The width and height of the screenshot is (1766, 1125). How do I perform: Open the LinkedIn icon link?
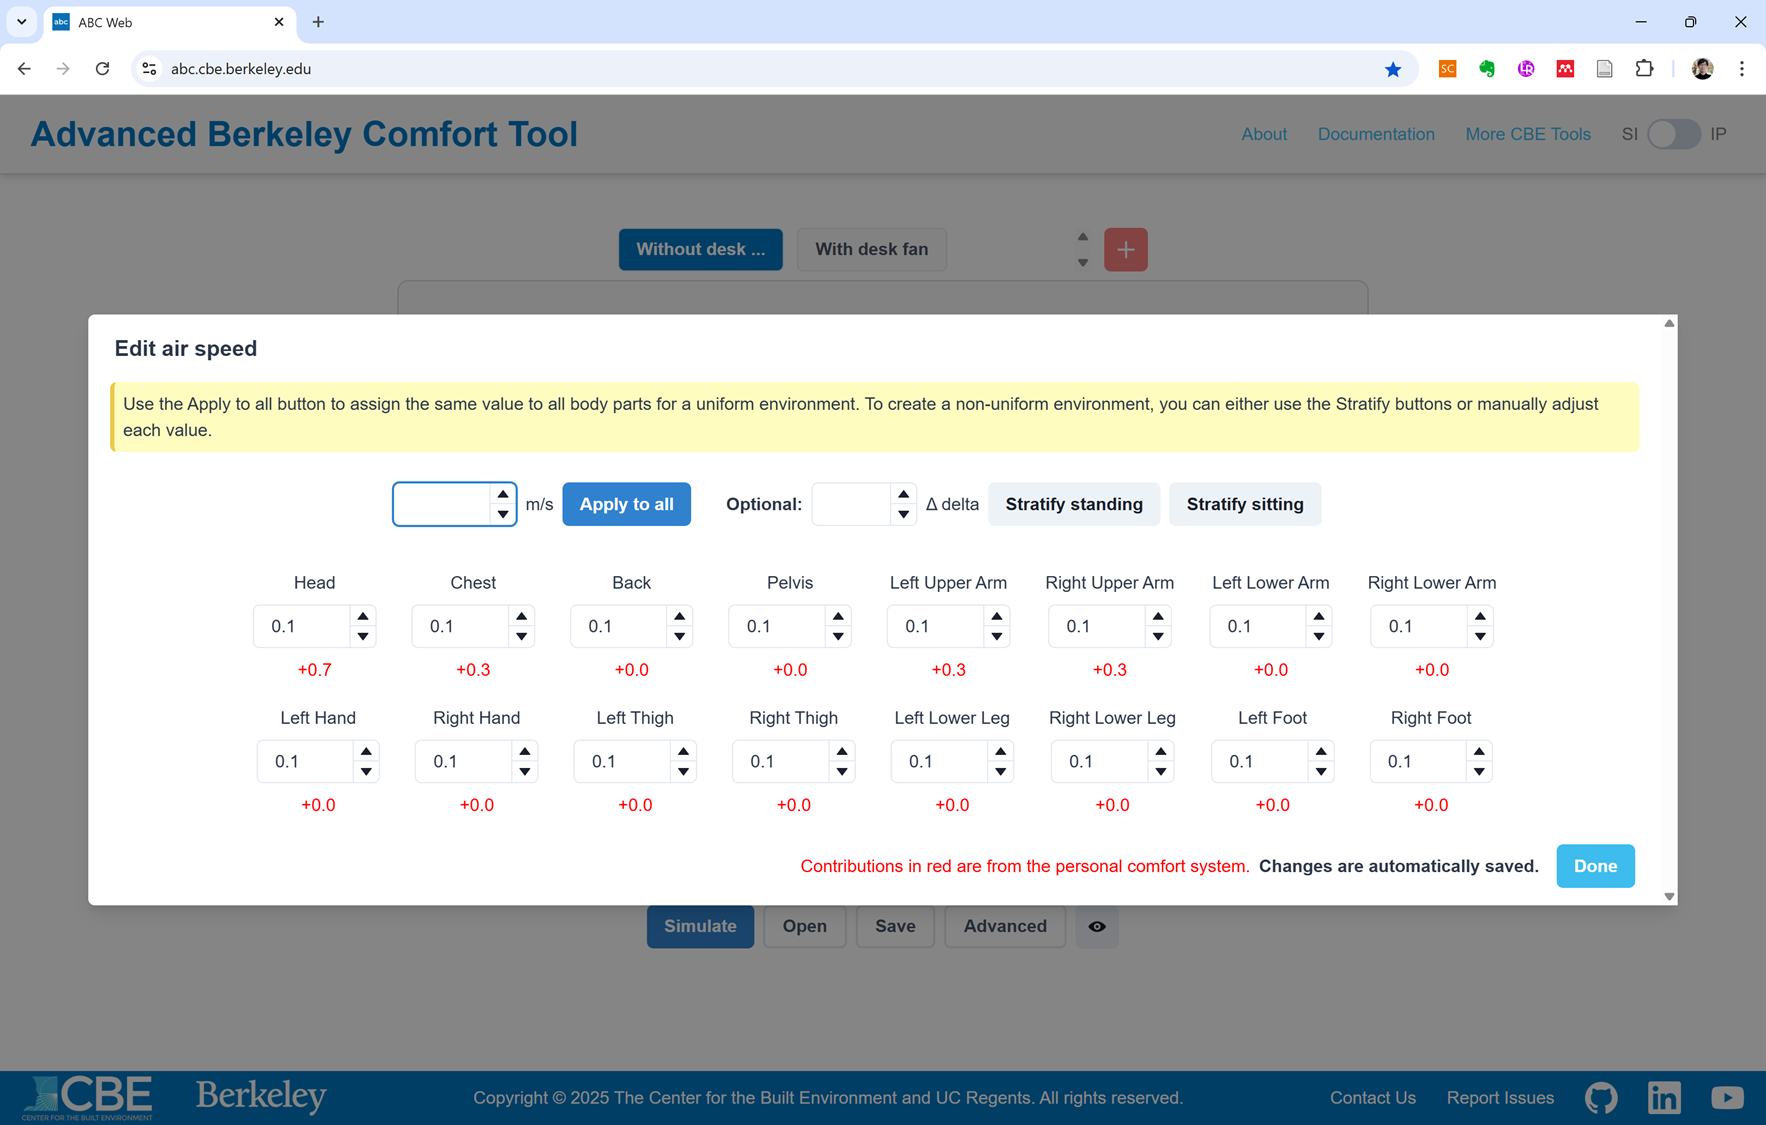click(1664, 1097)
